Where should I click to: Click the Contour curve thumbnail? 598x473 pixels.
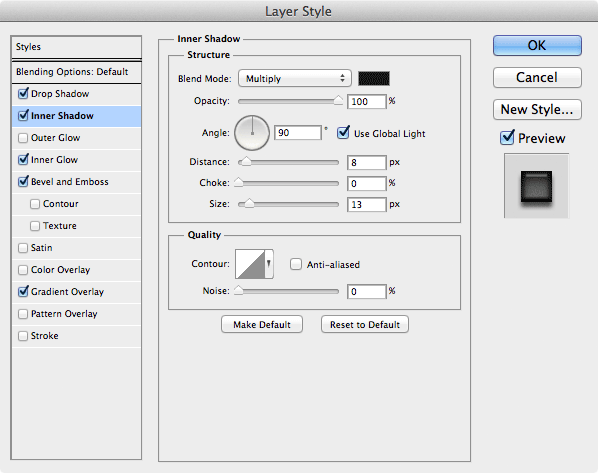click(250, 264)
